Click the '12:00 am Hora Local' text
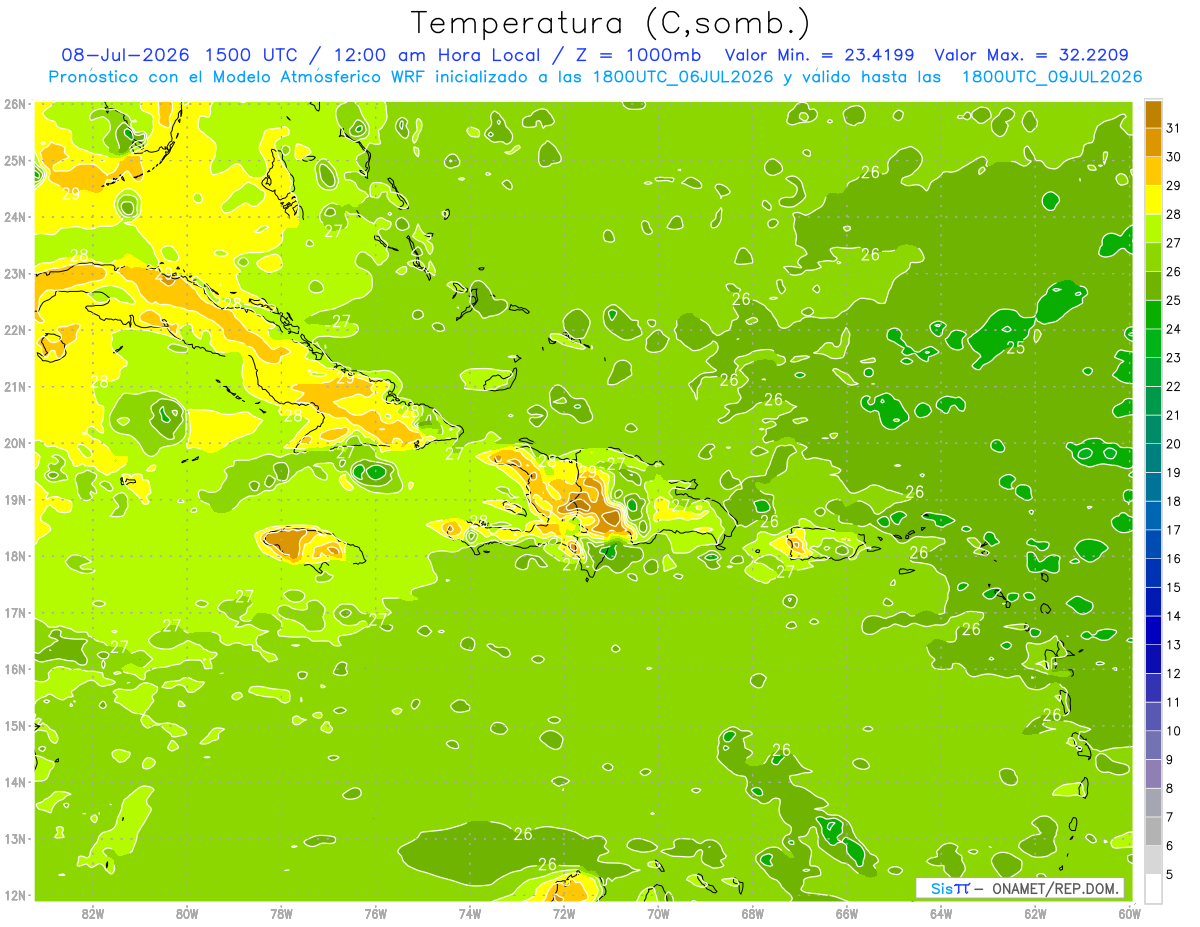 click(439, 55)
